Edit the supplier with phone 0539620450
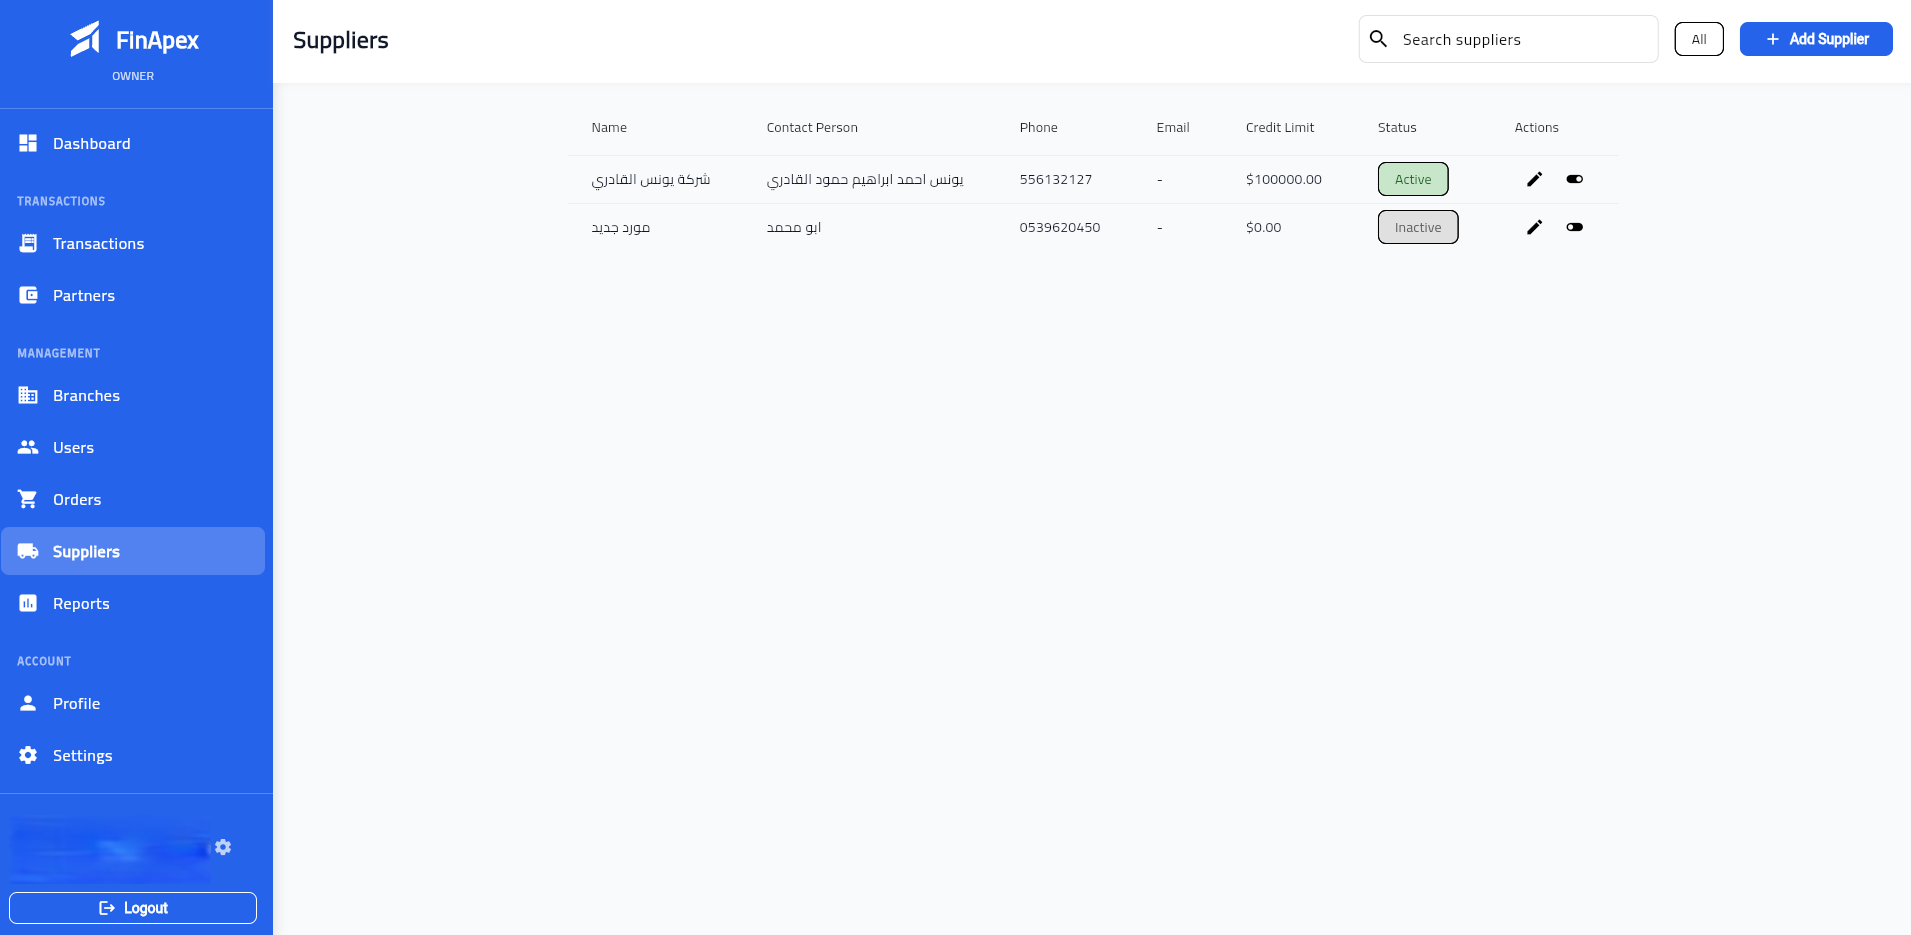The image size is (1911, 935). tap(1534, 227)
